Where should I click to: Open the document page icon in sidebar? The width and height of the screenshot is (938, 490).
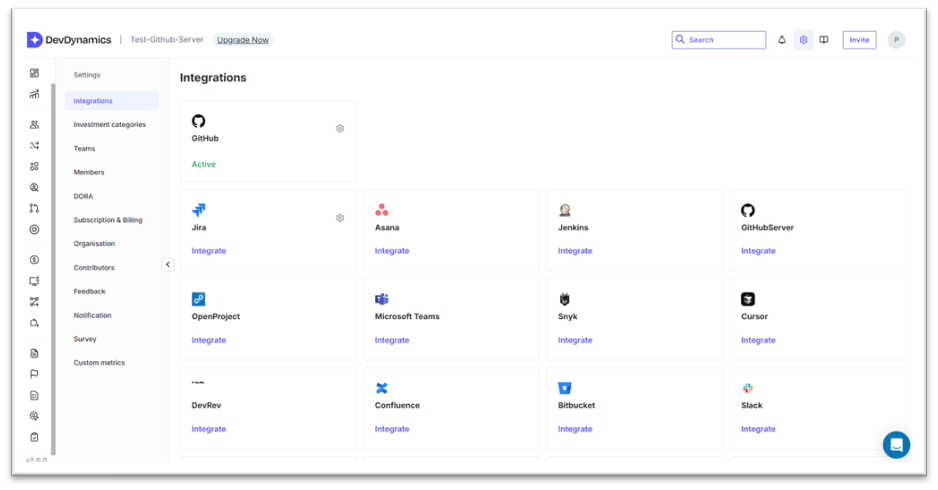[x=34, y=353]
